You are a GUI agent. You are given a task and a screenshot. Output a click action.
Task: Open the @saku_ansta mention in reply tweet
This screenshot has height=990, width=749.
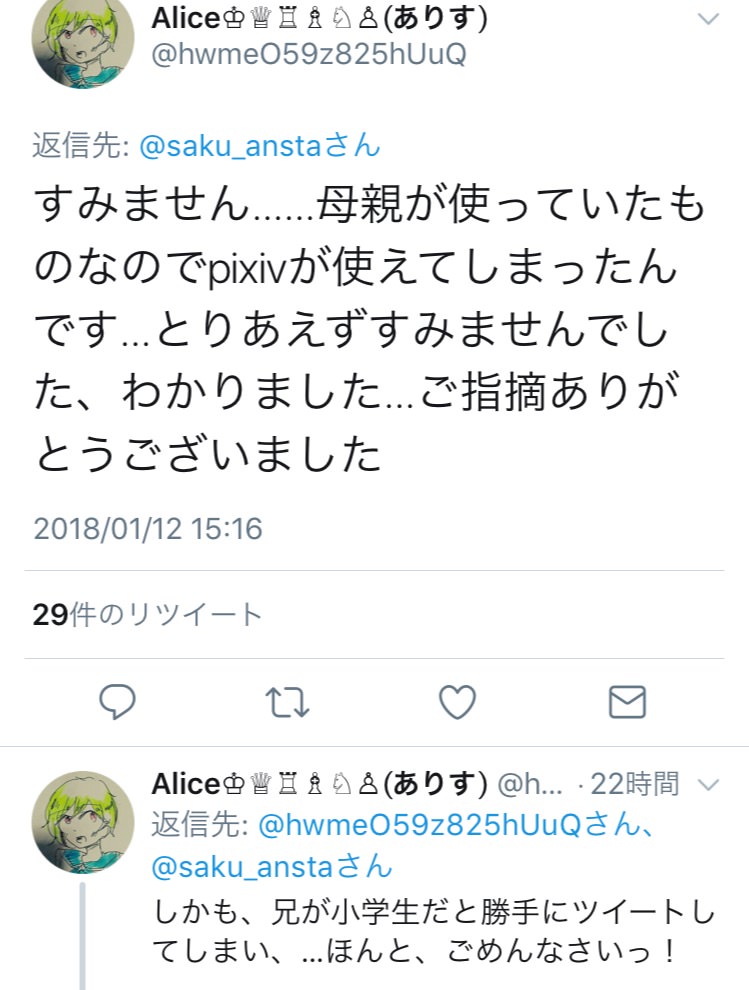point(272,866)
